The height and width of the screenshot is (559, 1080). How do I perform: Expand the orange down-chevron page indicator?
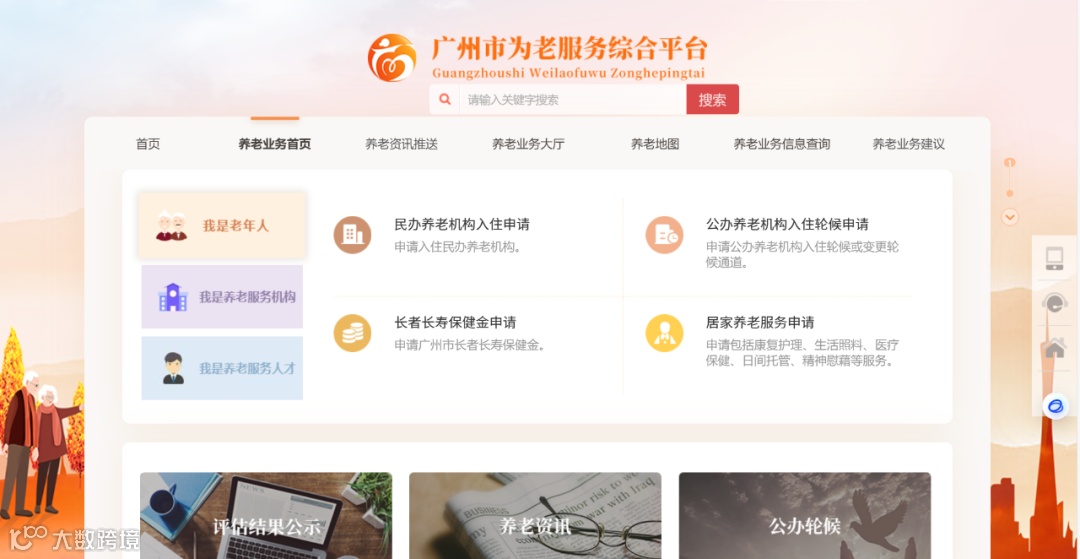click(x=1010, y=218)
